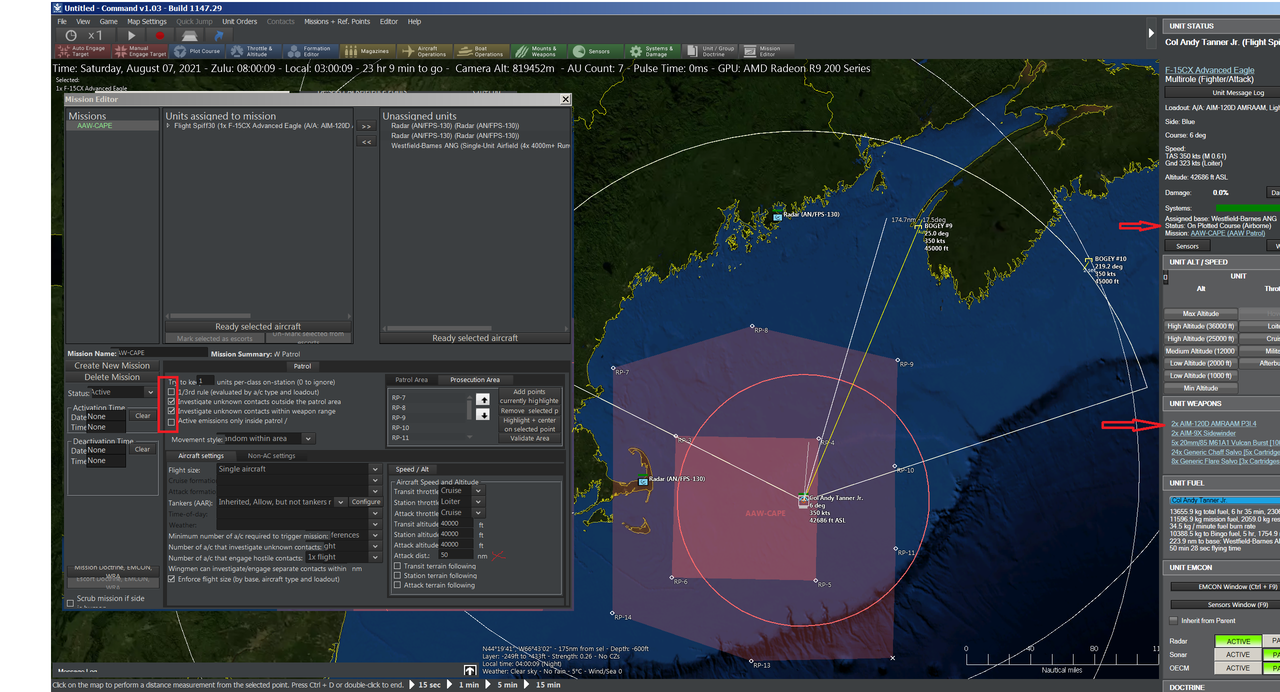The width and height of the screenshot is (1280, 692).
Task: Open the Sensors toolbar button
Action: click(x=596, y=50)
